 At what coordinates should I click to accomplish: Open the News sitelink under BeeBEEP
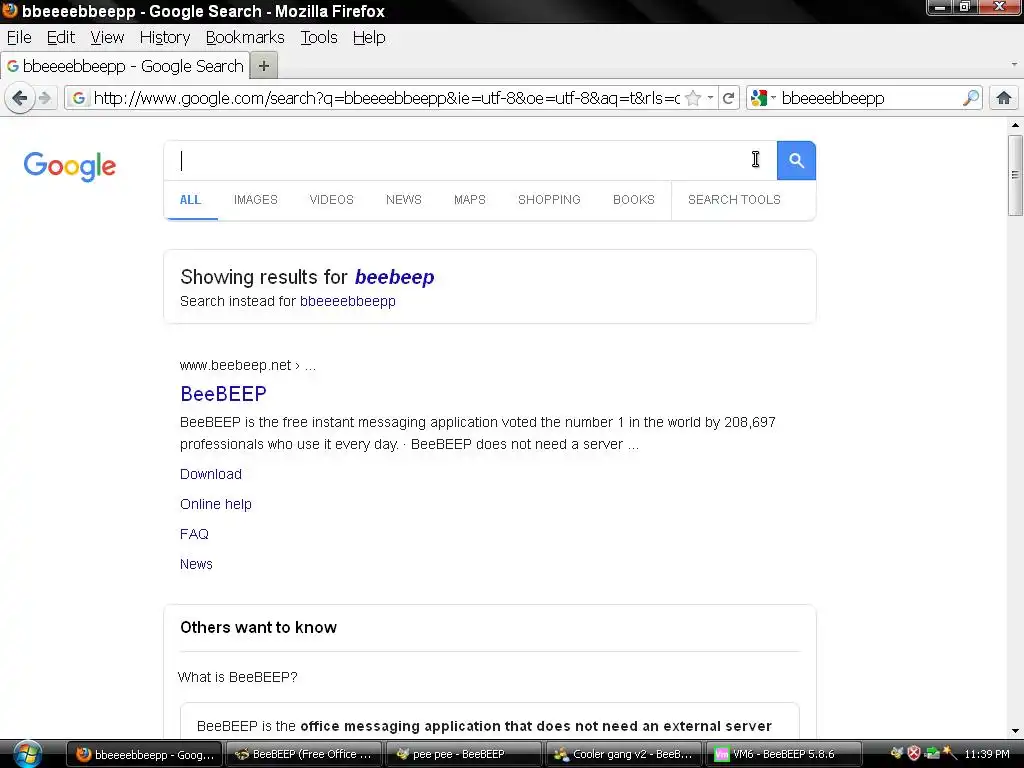196,564
